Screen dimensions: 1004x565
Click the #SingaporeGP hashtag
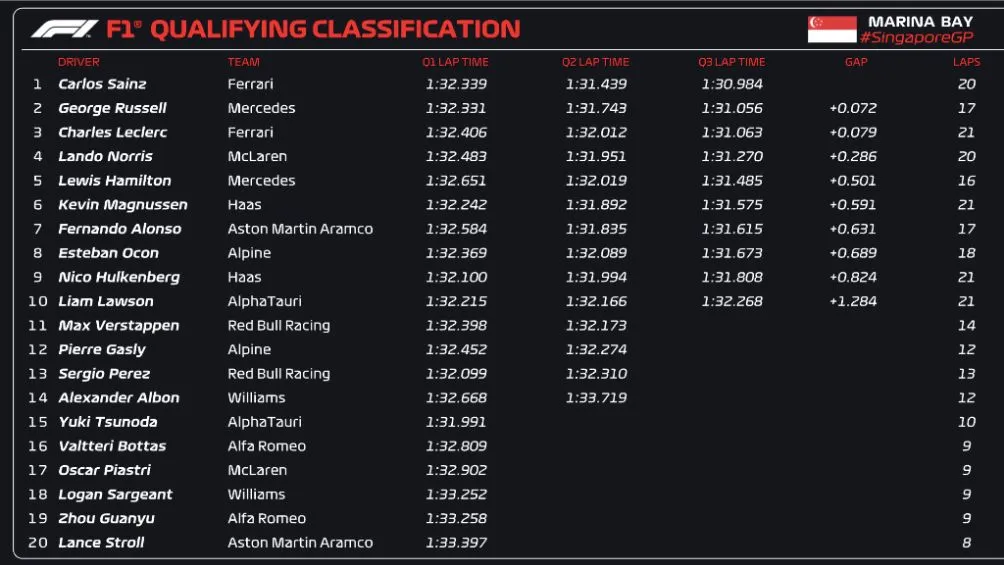coord(916,38)
